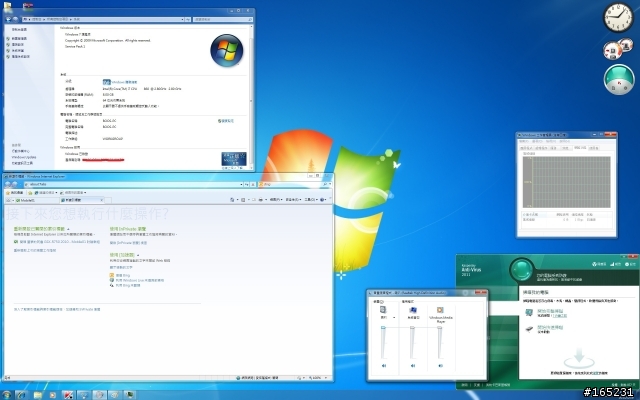Click Kaspersky icon on the taskbar

coord(68,395)
